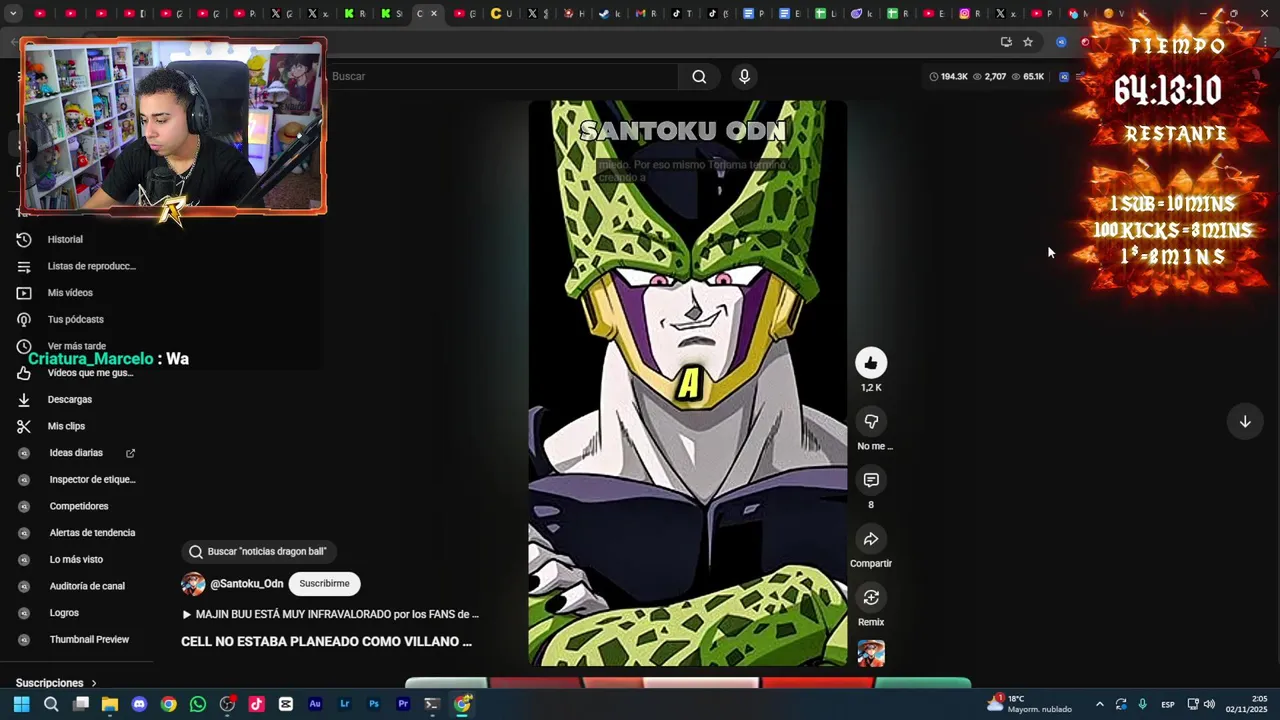Open Historial in the sidebar

pos(65,239)
